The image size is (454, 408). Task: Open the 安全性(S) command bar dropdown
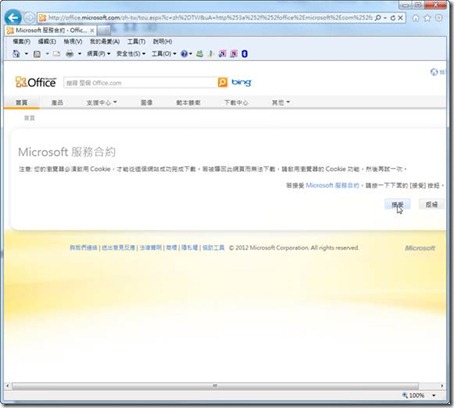coord(131,54)
